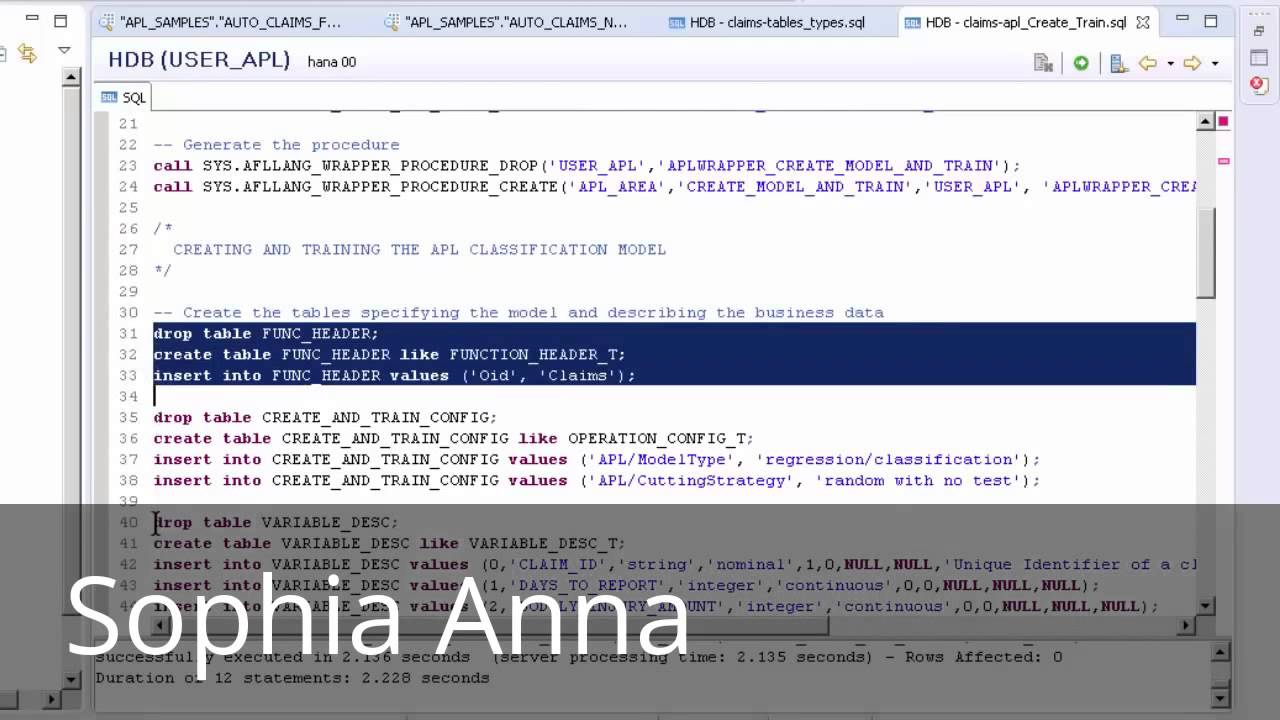
Task: Place cursor in AFLLANG_WRAPPER_PROCEDURE_CREATE call line
Action: [x=674, y=187]
